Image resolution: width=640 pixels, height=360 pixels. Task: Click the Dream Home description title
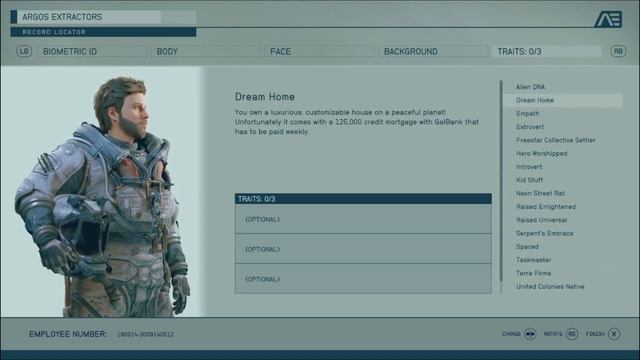tap(264, 97)
